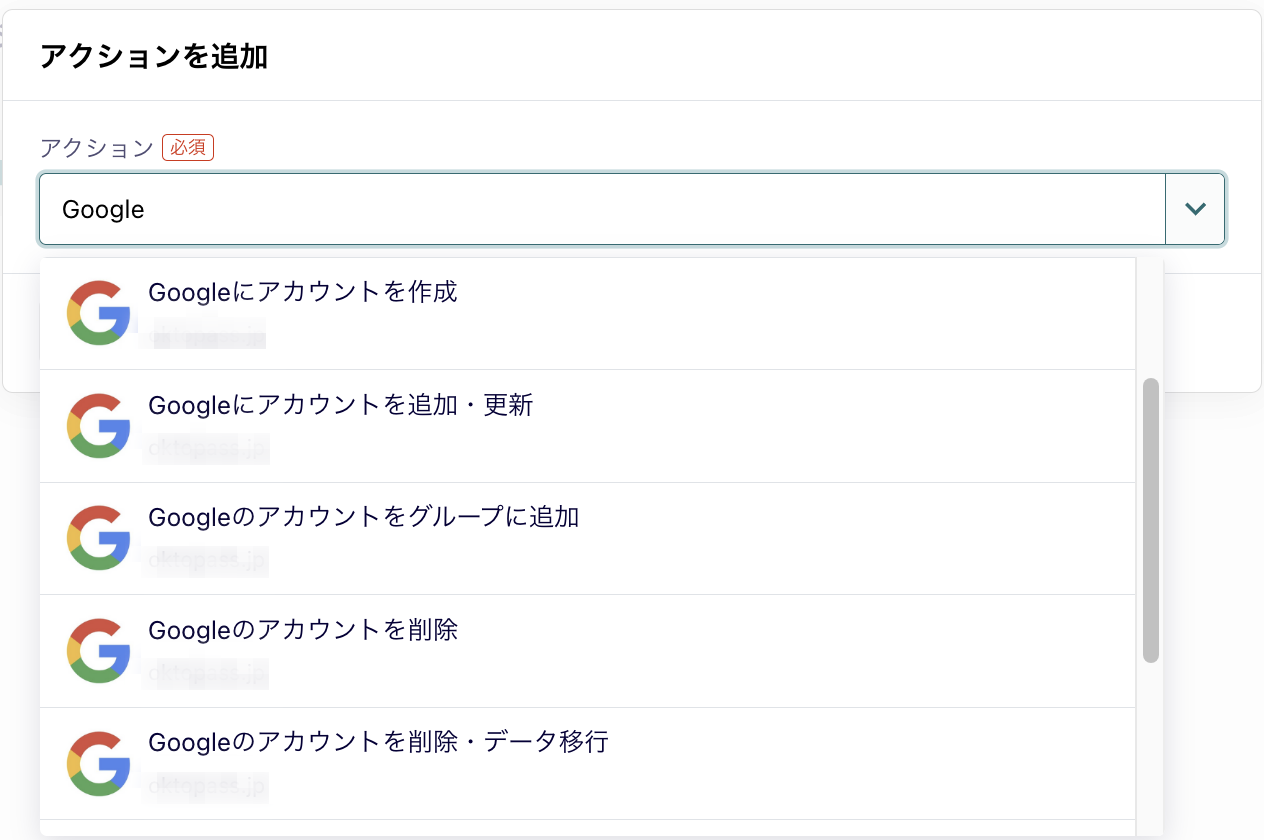Click the blurred domain under Googleにアカウントを追加・更新
Viewport: 1264px width, 840px height.
tap(208, 448)
